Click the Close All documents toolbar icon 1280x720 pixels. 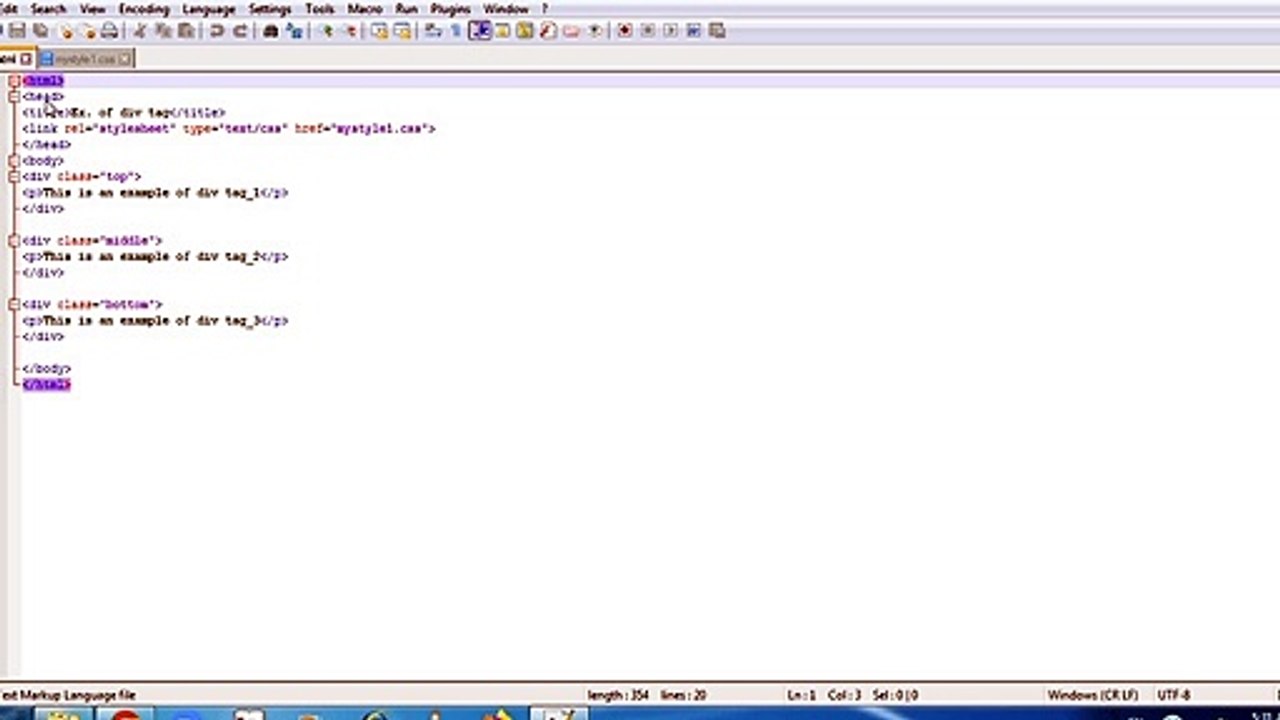88,31
